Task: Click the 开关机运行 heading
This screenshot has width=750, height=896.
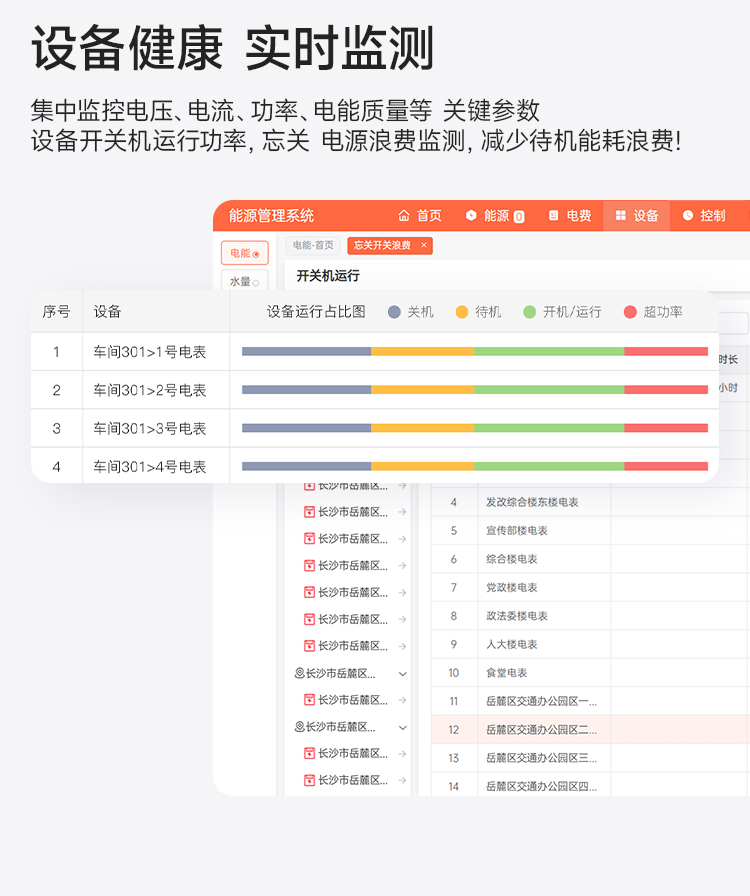Action: pos(328,276)
